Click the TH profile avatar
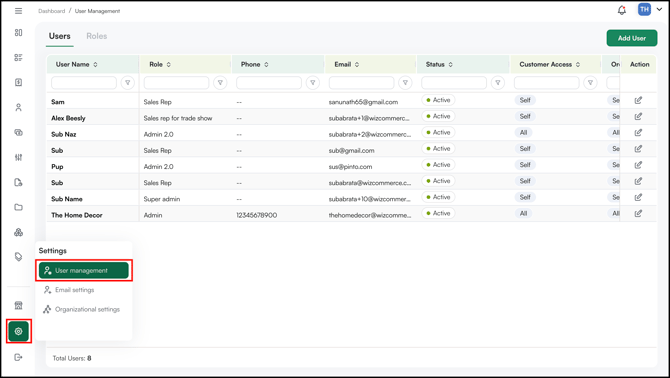This screenshot has height=378, width=670. pyautogui.click(x=644, y=9)
